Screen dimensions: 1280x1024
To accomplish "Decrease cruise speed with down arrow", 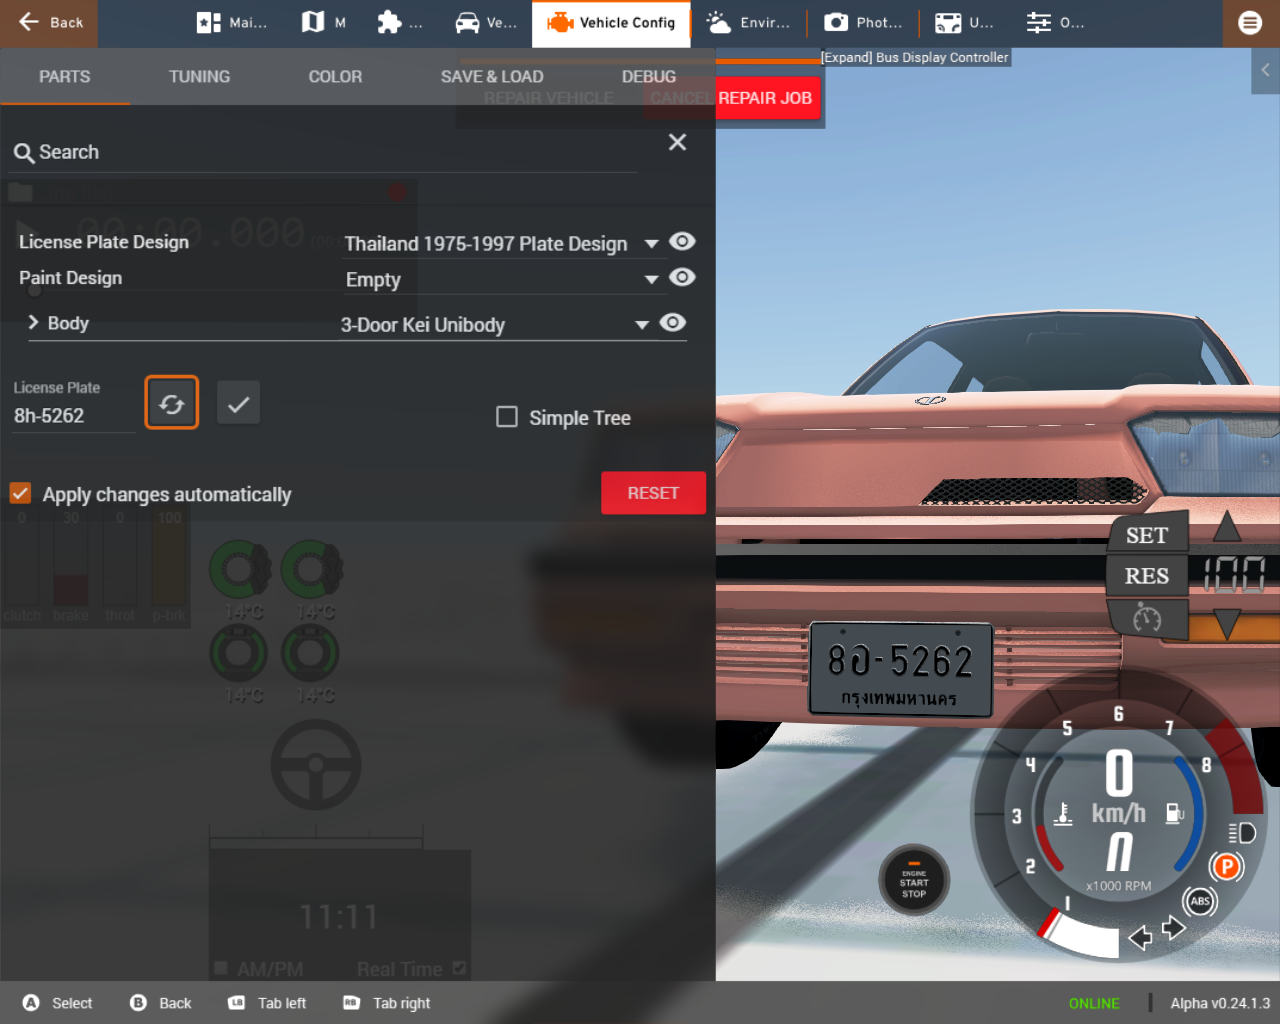I will point(1227,626).
